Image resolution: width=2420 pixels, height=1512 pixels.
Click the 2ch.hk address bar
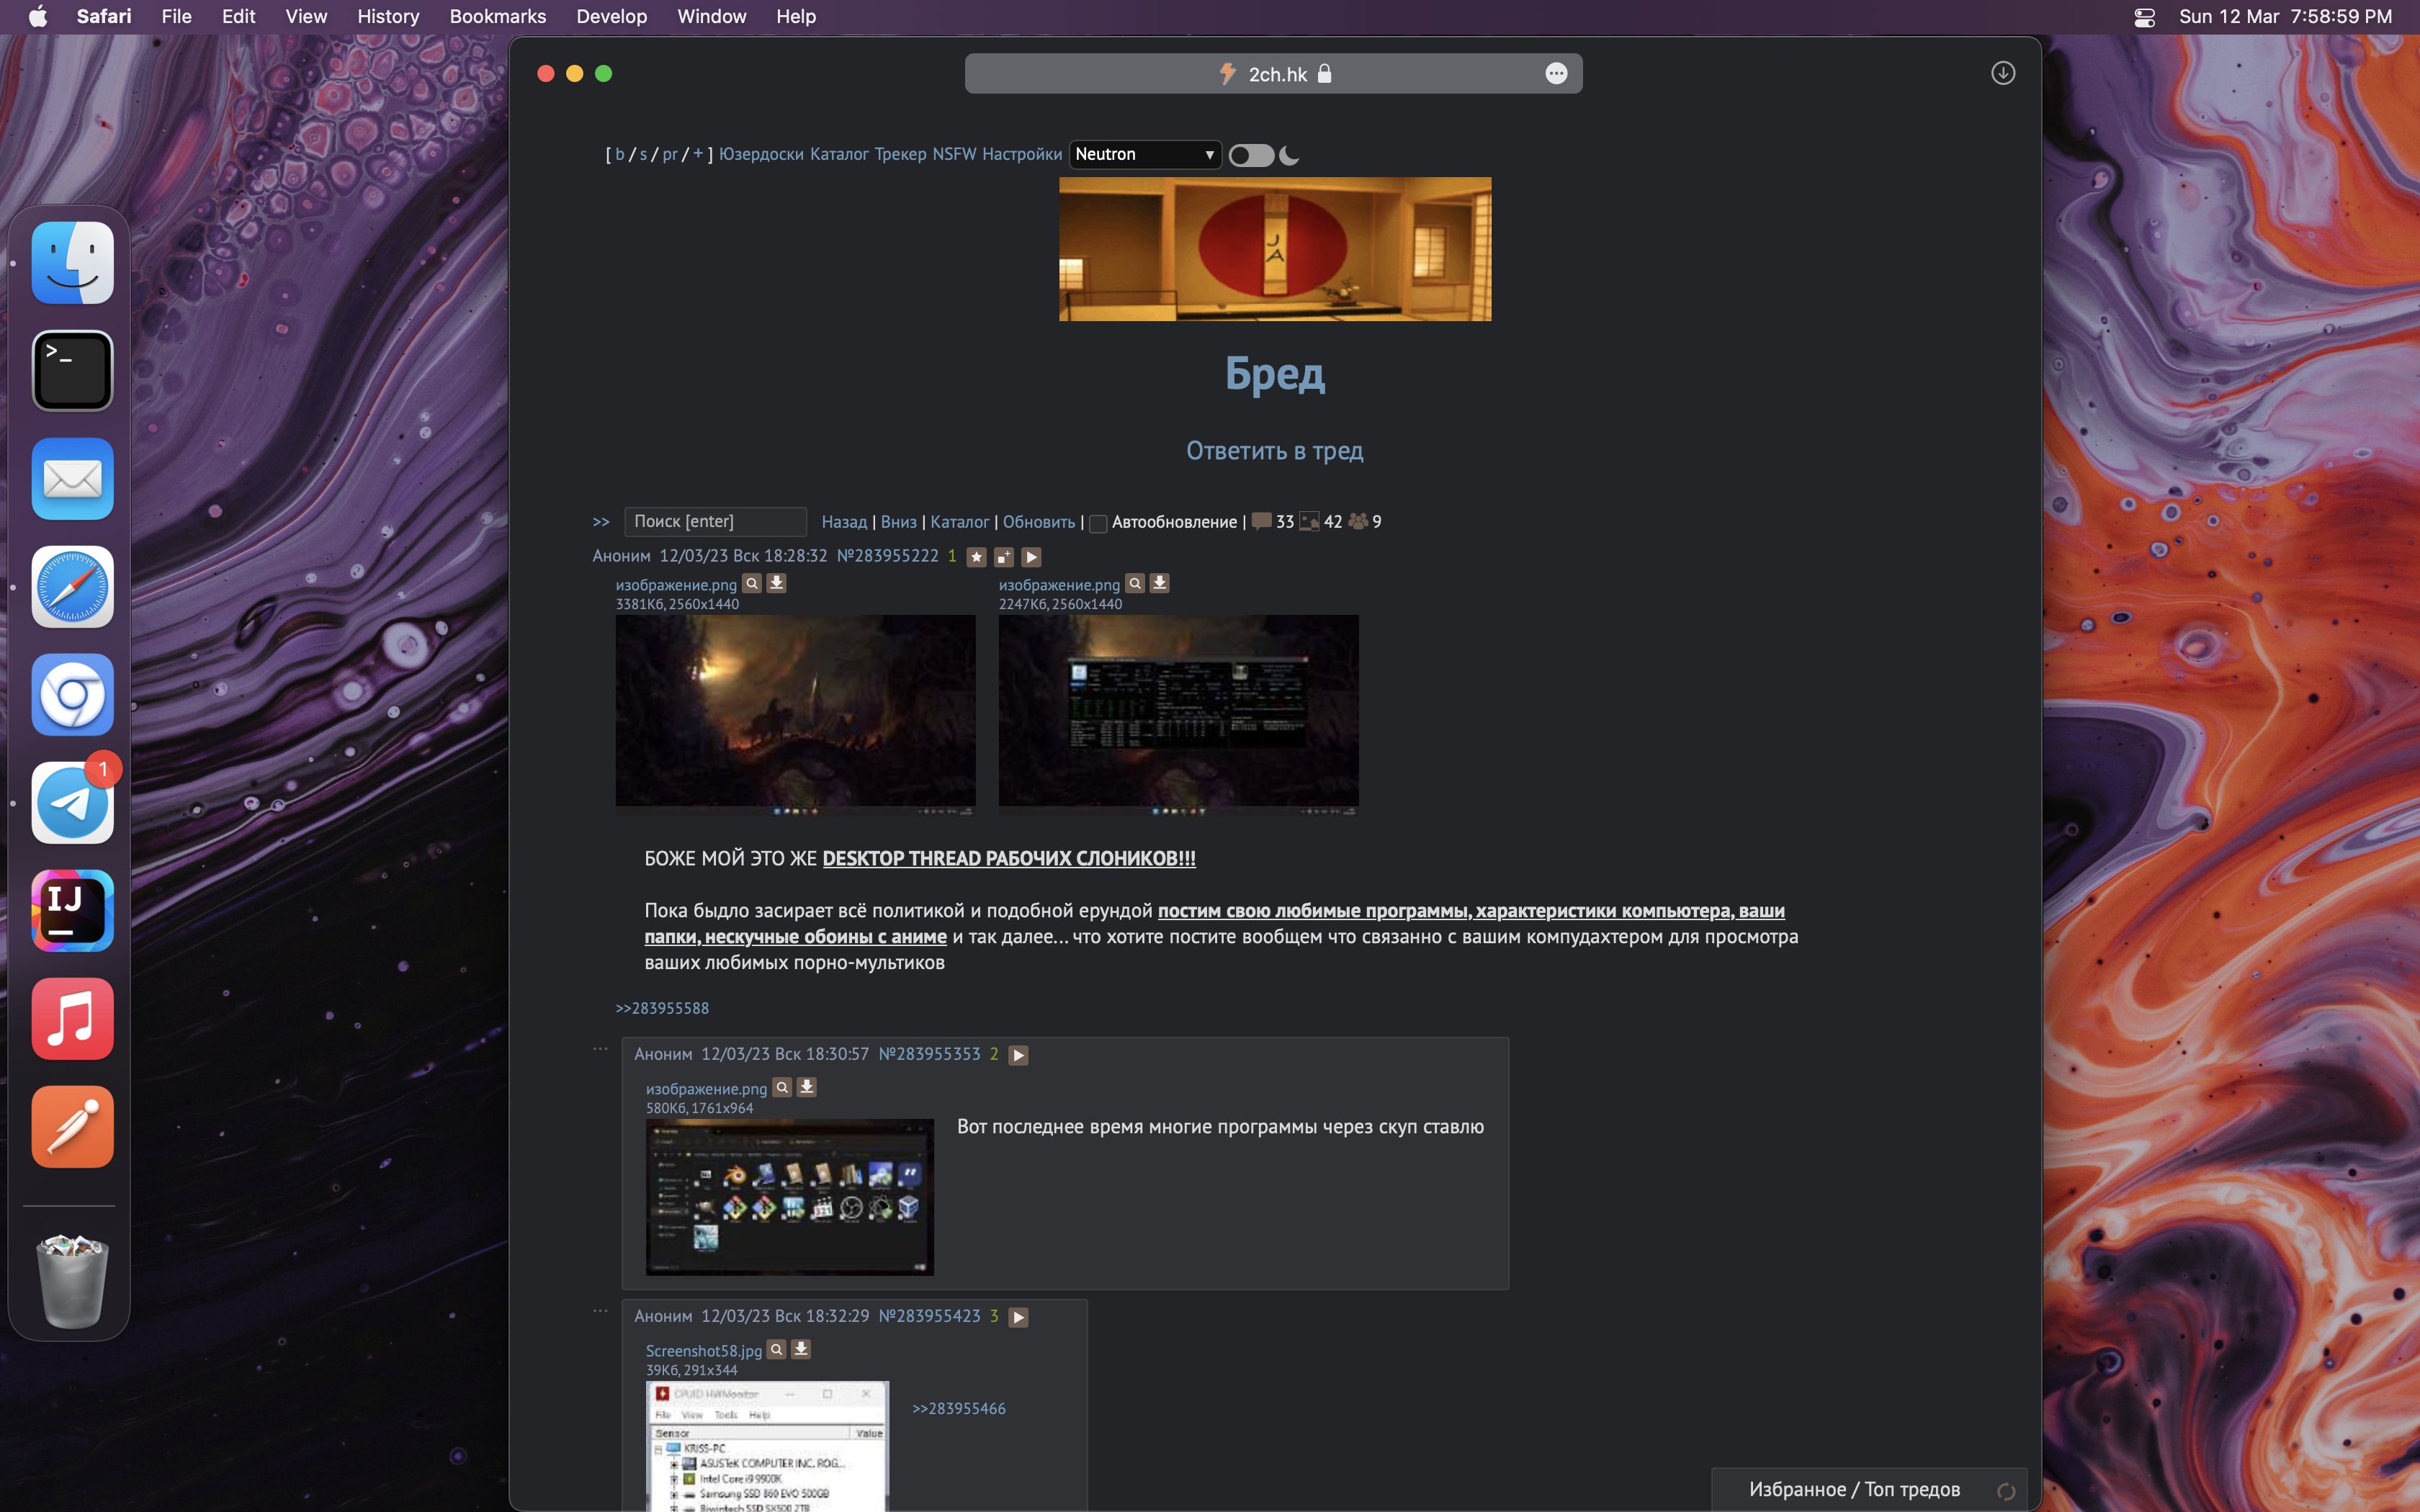point(1273,74)
